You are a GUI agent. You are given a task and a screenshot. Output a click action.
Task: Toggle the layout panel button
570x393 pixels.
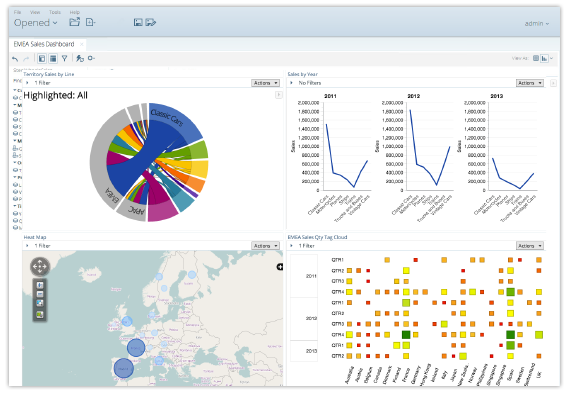tap(53, 58)
